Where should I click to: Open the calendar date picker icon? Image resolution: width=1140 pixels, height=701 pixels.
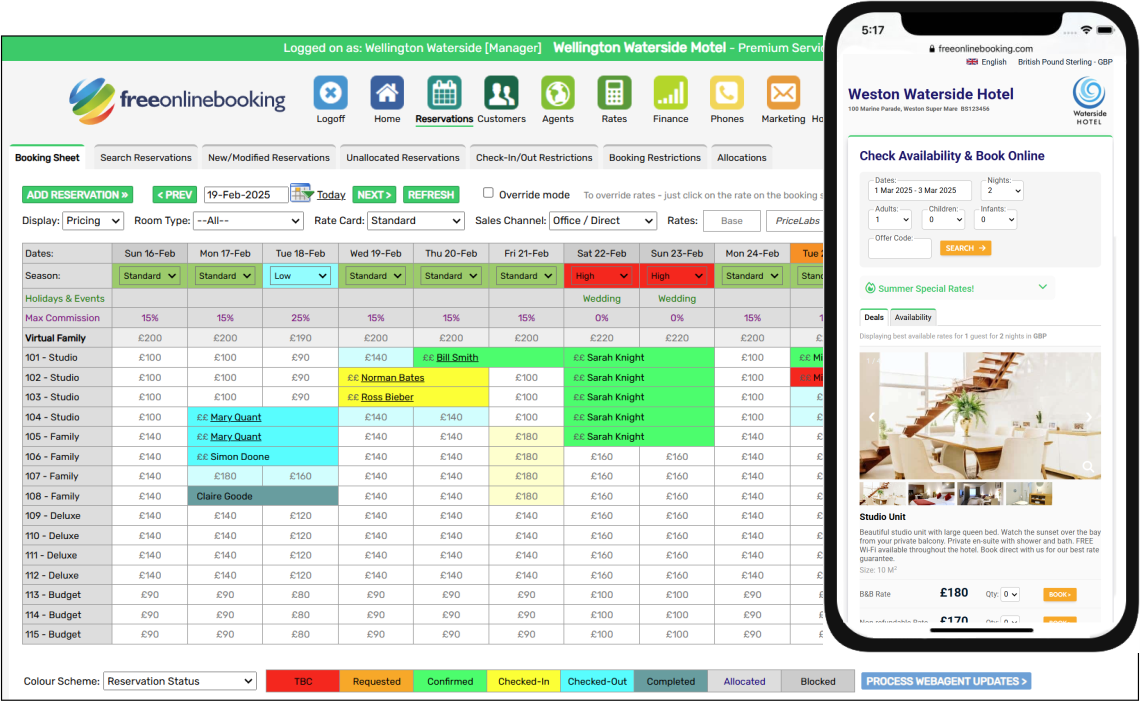(301, 193)
